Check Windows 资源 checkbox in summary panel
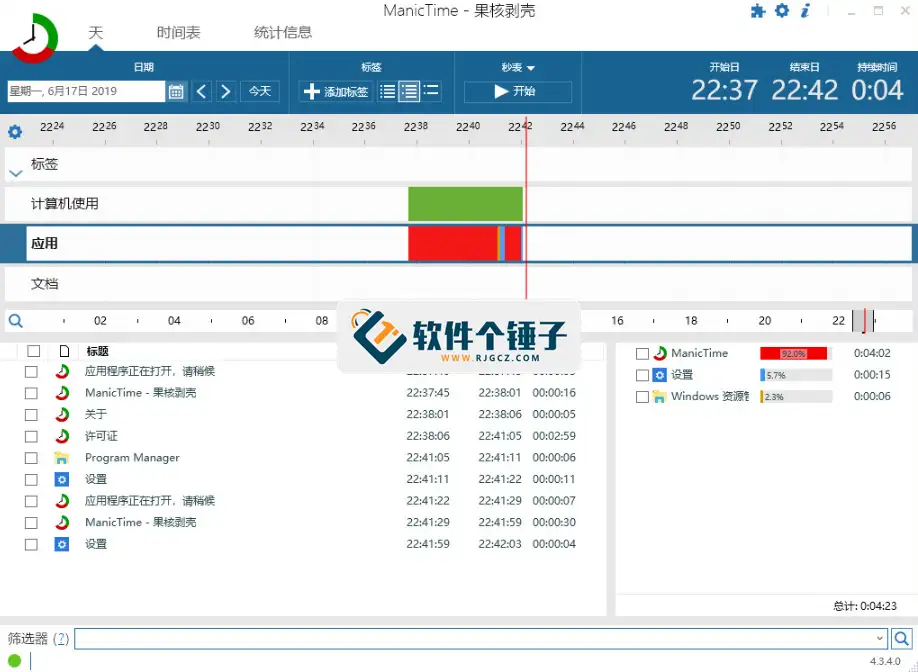Screen dimensions: 918x672 tap(642, 397)
